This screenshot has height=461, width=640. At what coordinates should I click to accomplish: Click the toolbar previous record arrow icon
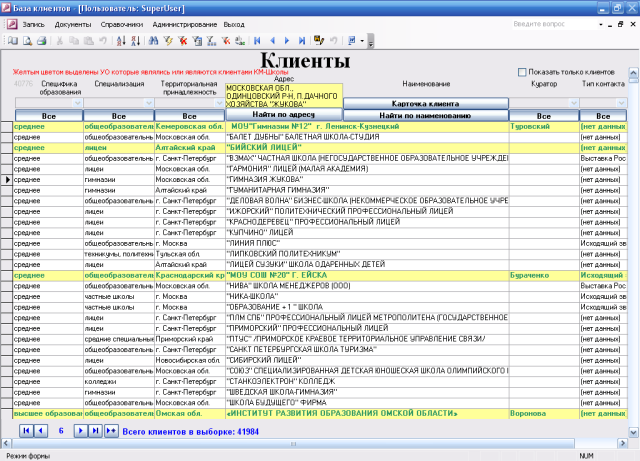[272, 40]
